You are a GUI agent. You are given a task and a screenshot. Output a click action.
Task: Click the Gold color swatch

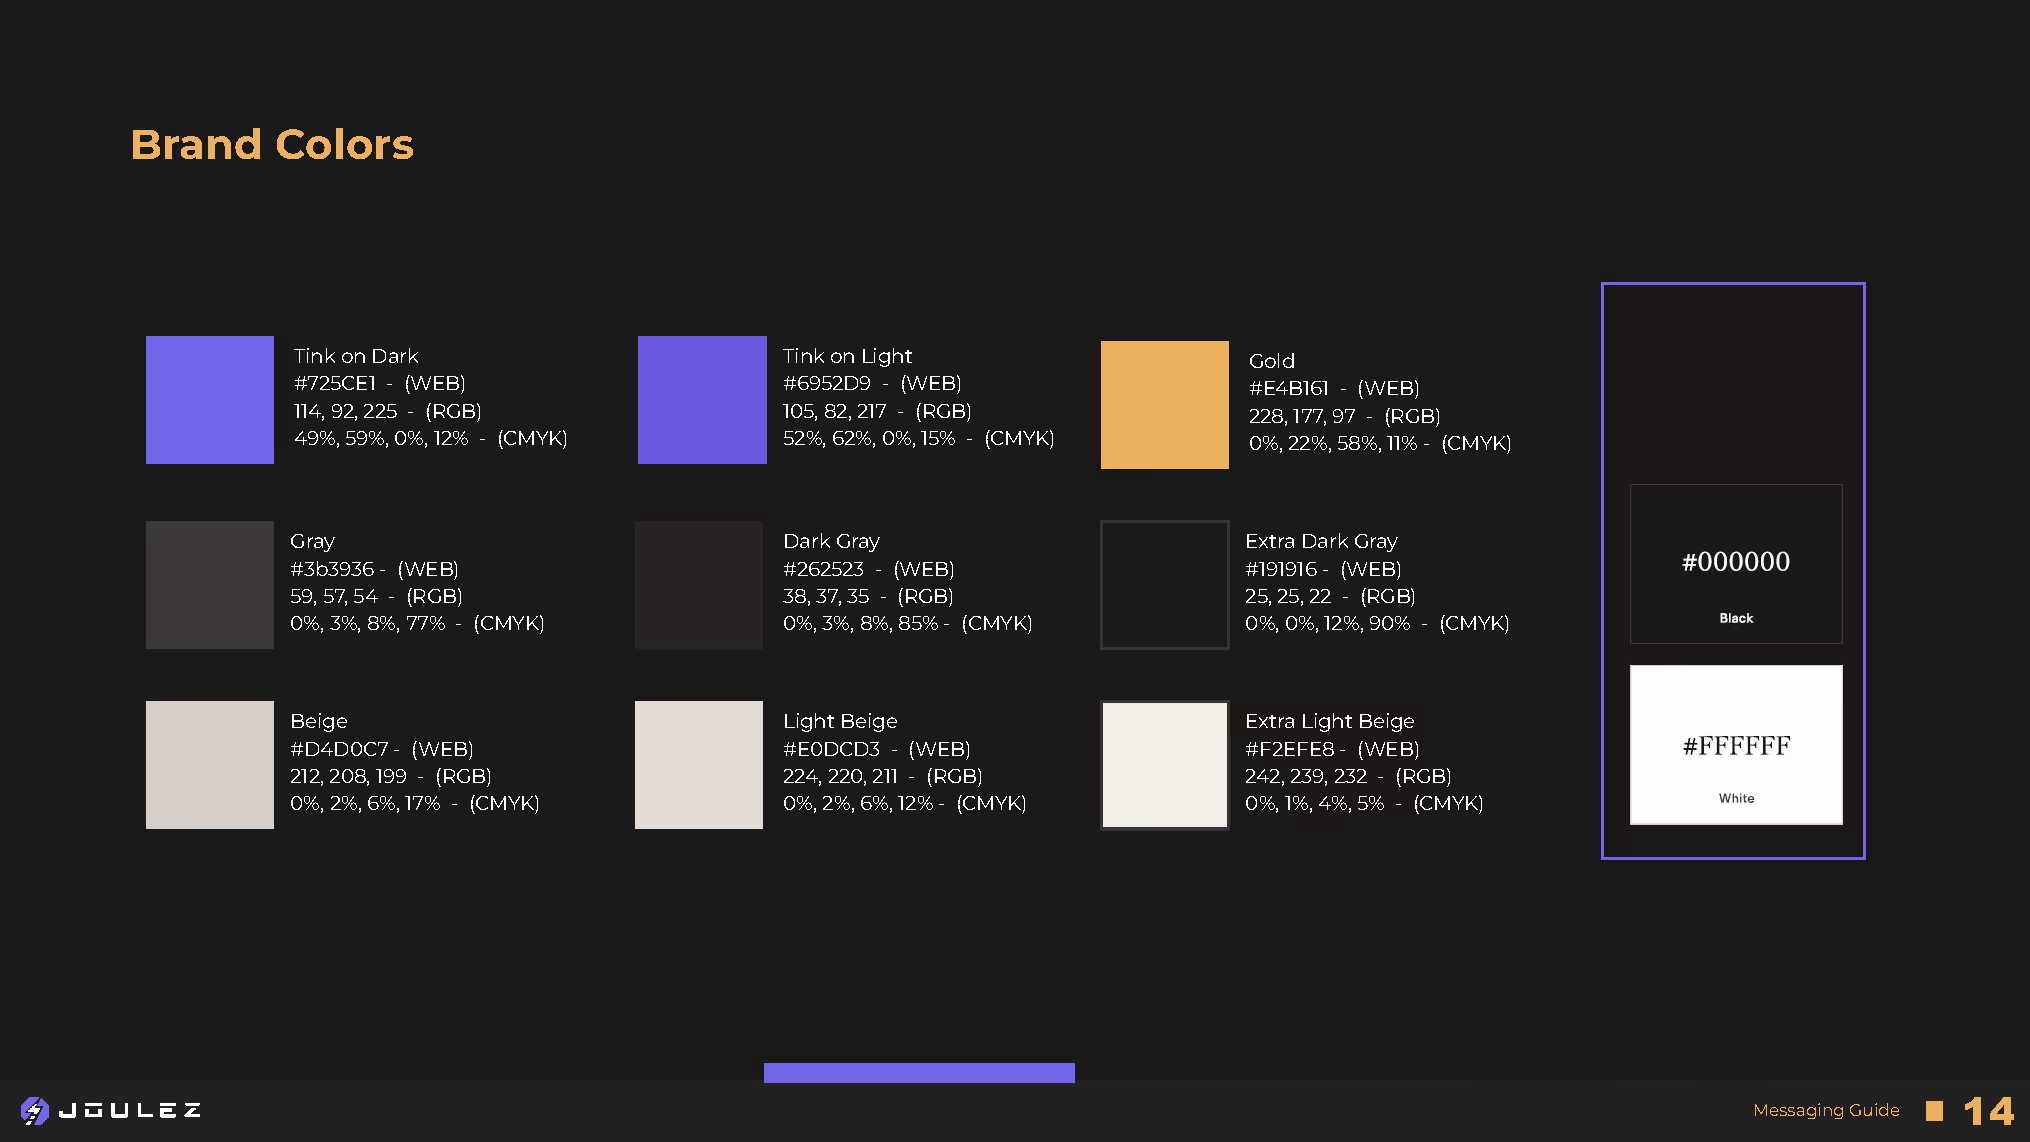coord(1164,404)
